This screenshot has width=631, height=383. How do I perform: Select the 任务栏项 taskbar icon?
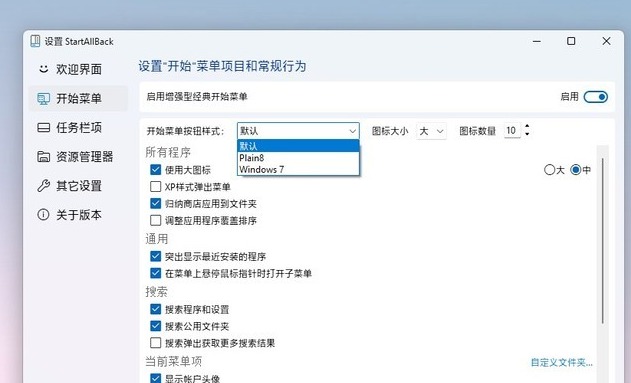click(43, 128)
